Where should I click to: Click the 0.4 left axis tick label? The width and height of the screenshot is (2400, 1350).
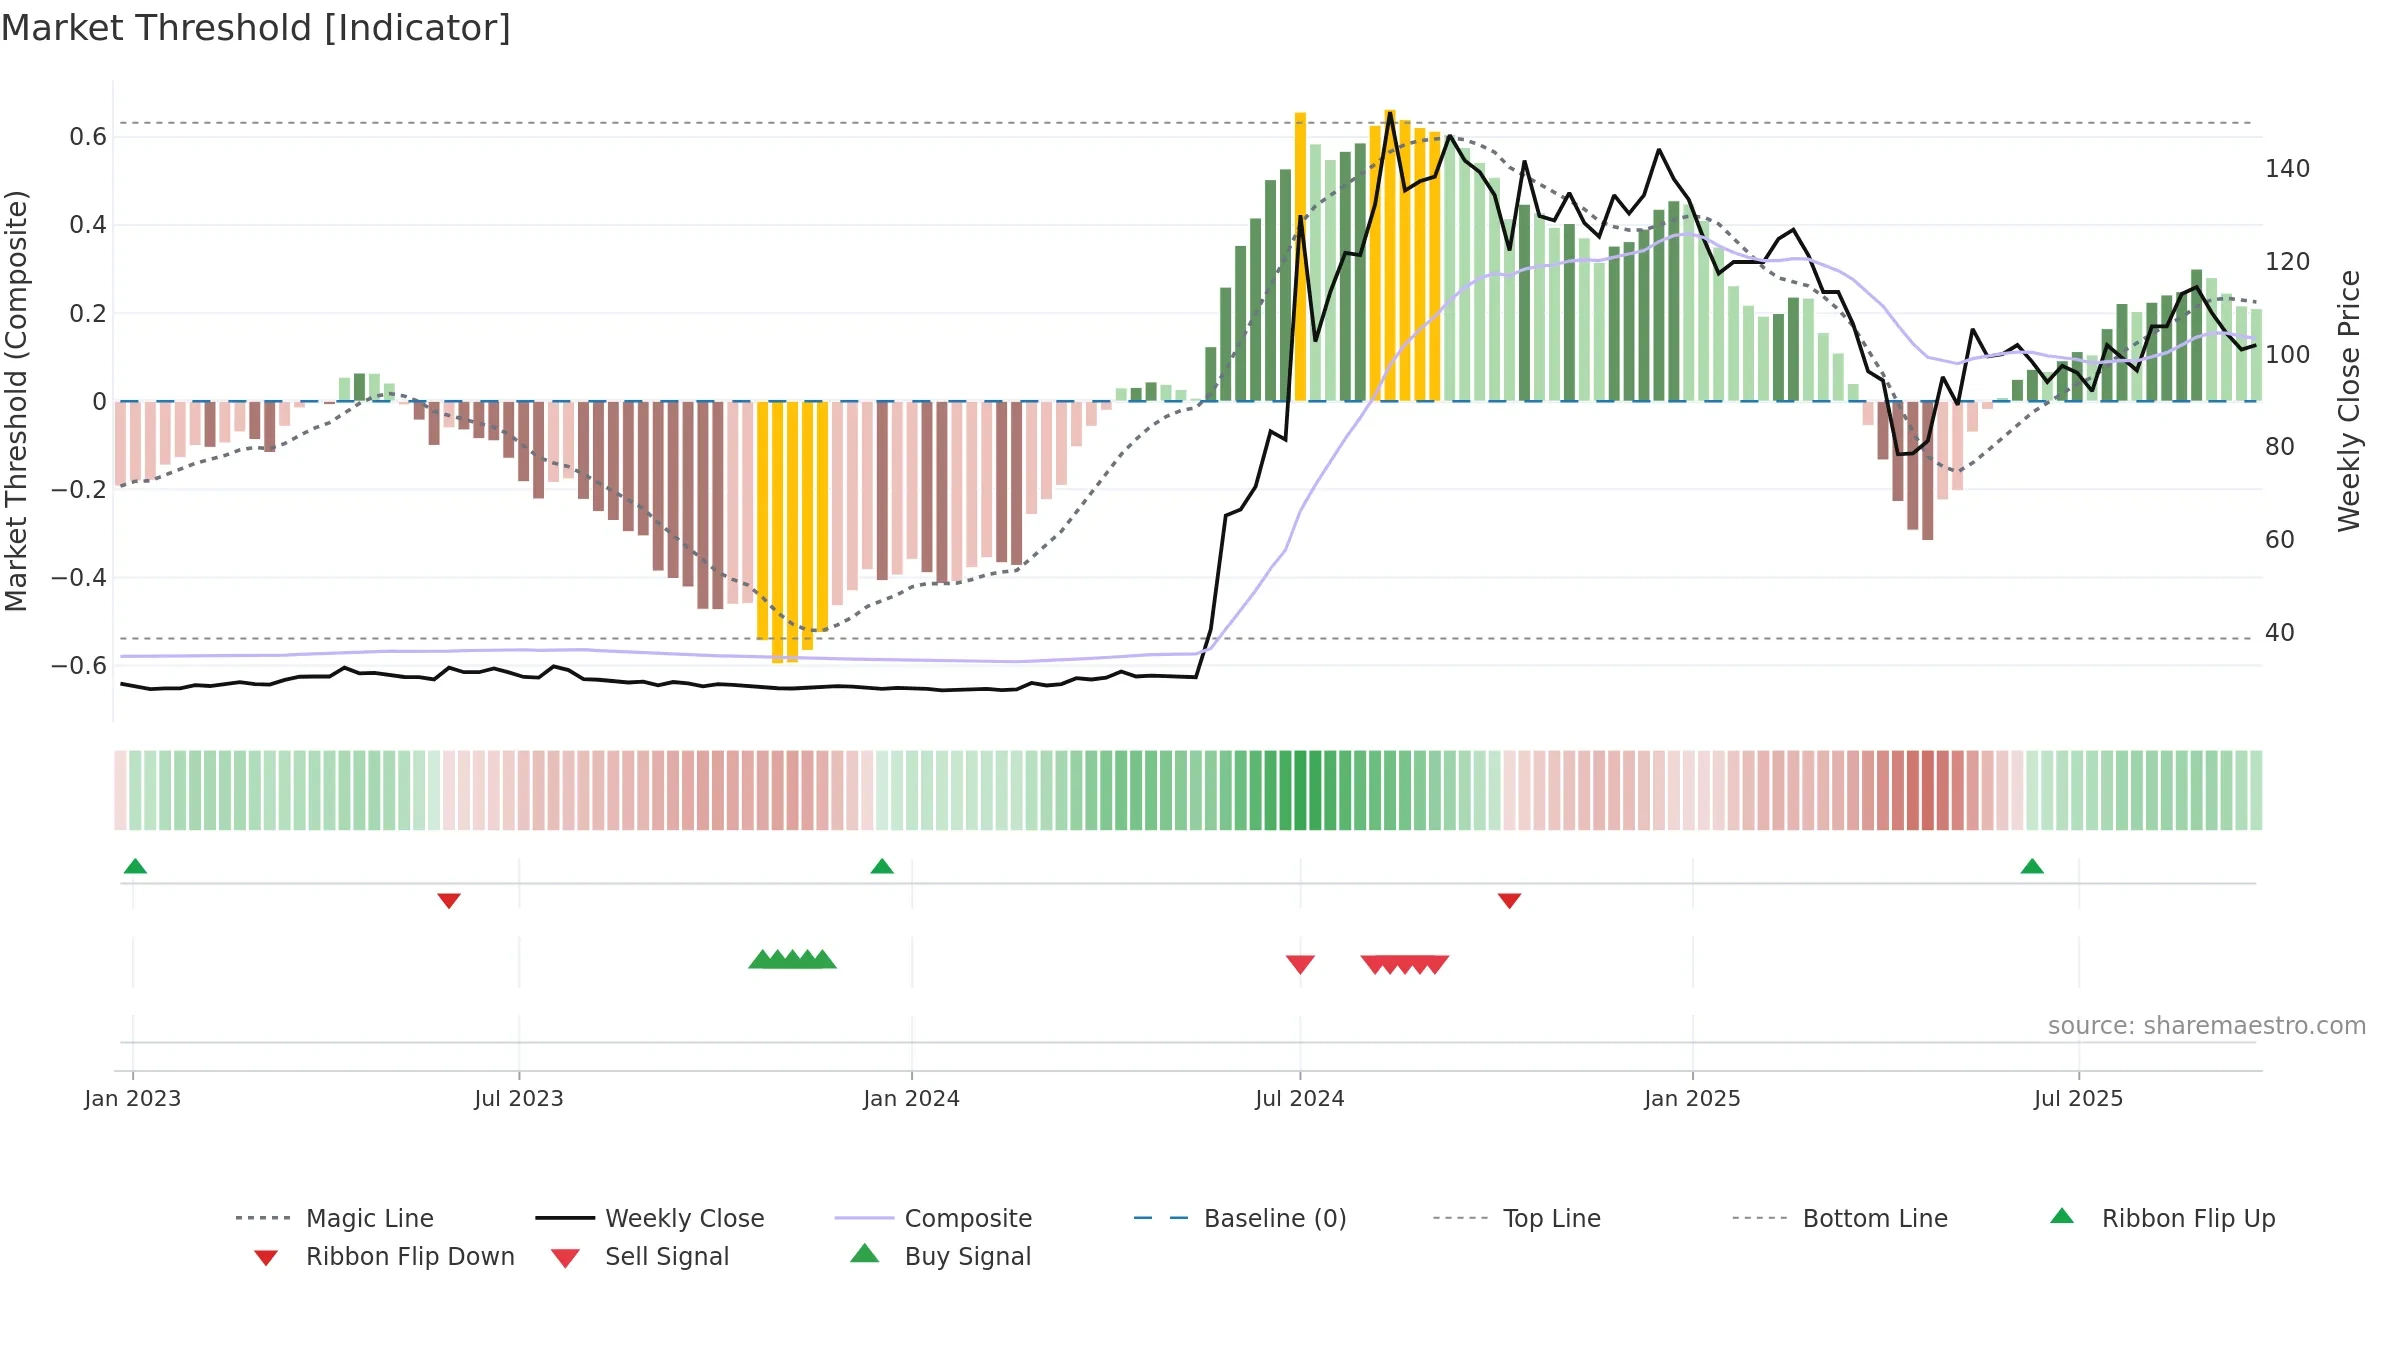pos(88,225)
